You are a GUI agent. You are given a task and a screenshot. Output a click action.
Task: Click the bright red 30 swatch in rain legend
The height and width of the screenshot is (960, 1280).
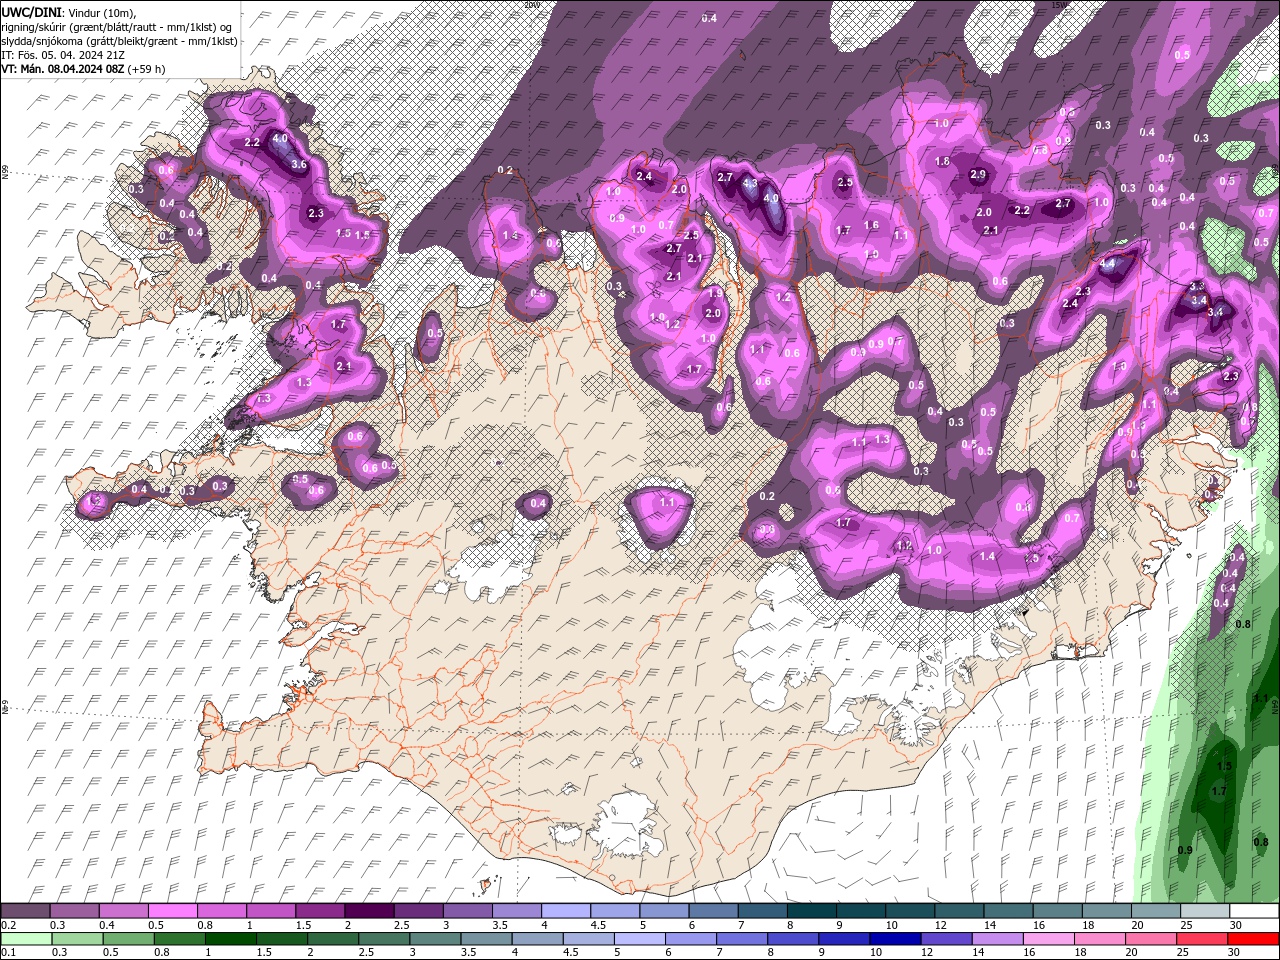1254,939
